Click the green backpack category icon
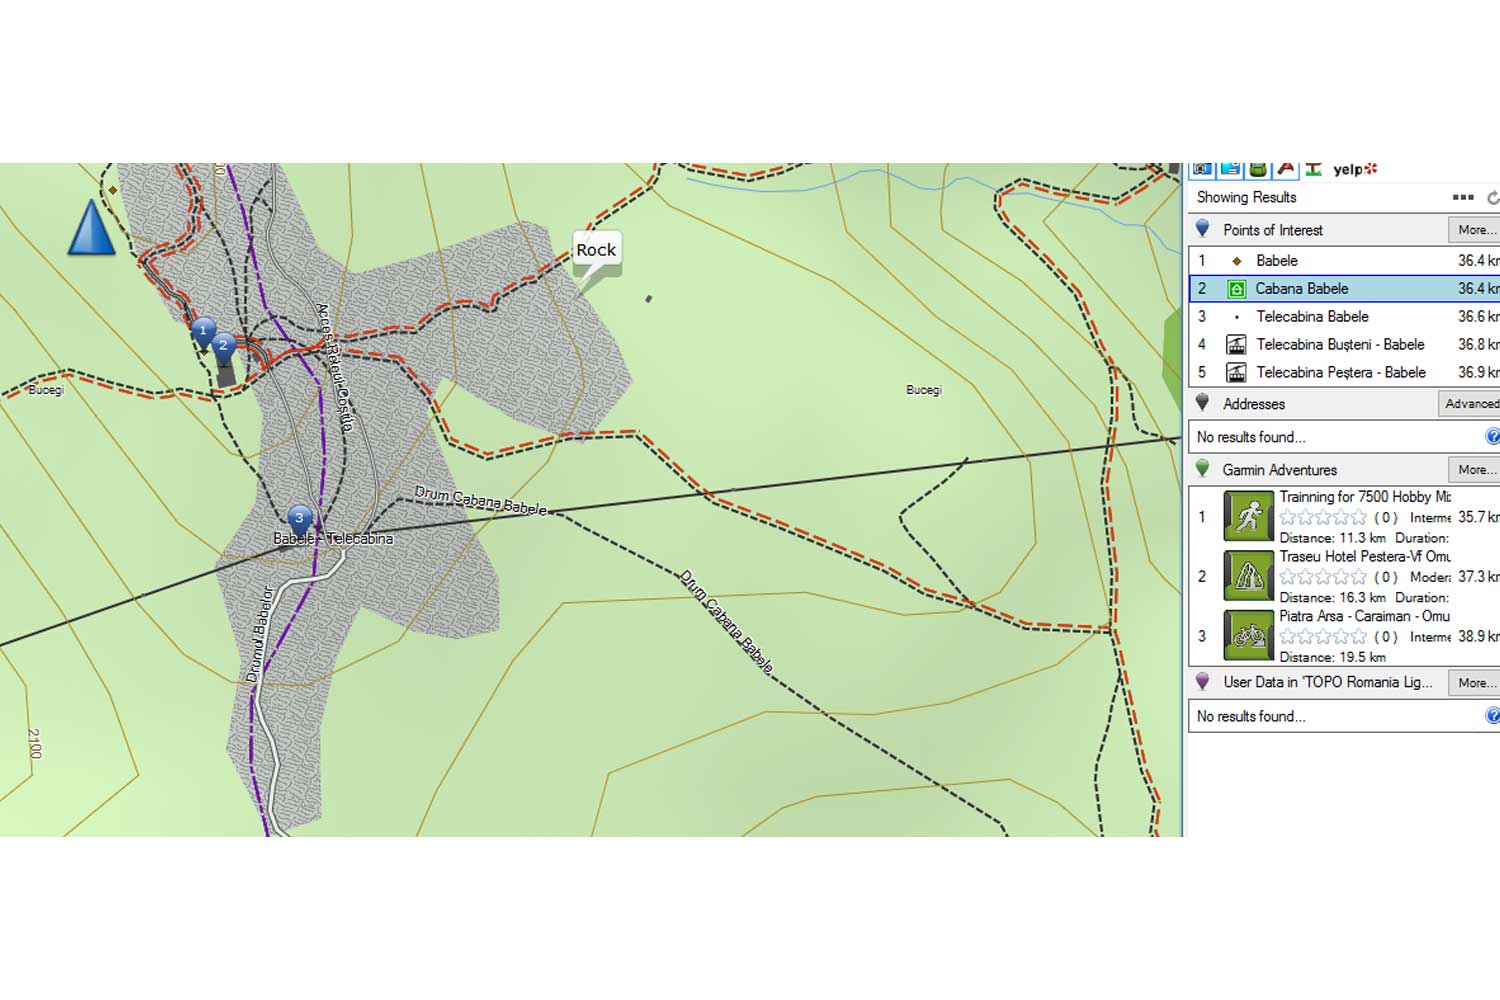Viewport: 1500px width, 1000px height. coord(1258,169)
